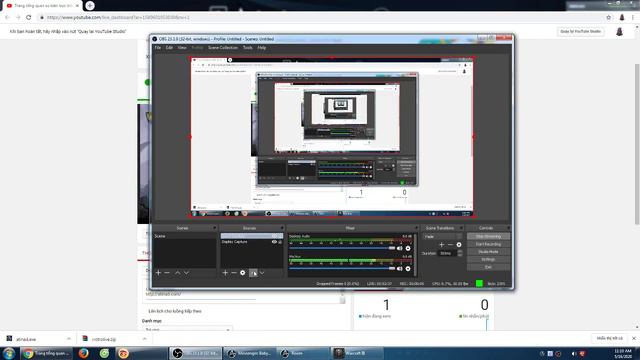The width and height of the screenshot is (640, 360).
Task: Expand options for the first downloaded .exe file
Action: coord(69,339)
